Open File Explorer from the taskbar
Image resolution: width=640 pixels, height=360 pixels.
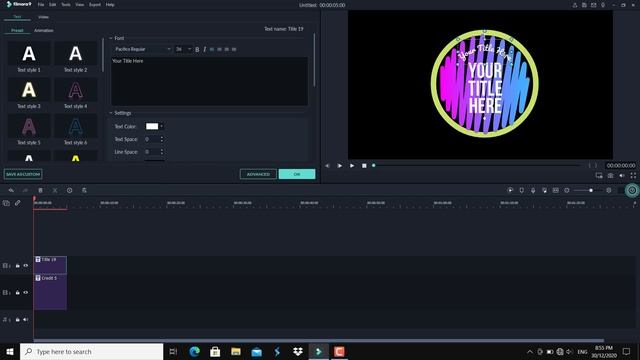[236, 351]
